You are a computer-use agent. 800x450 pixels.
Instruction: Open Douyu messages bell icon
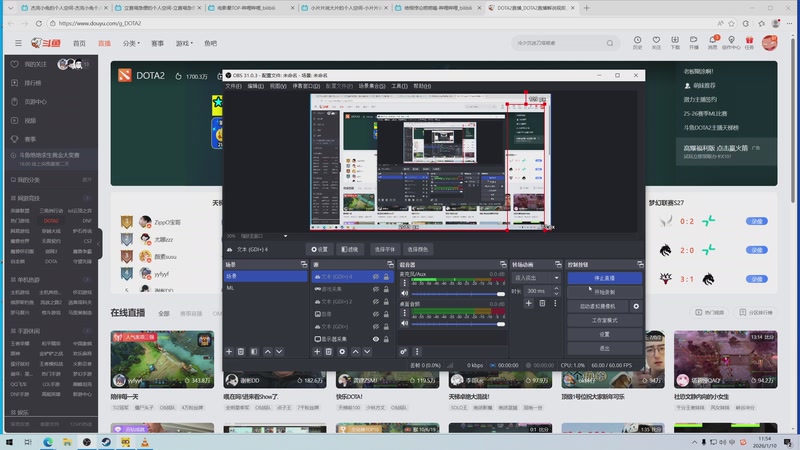[712, 42]
